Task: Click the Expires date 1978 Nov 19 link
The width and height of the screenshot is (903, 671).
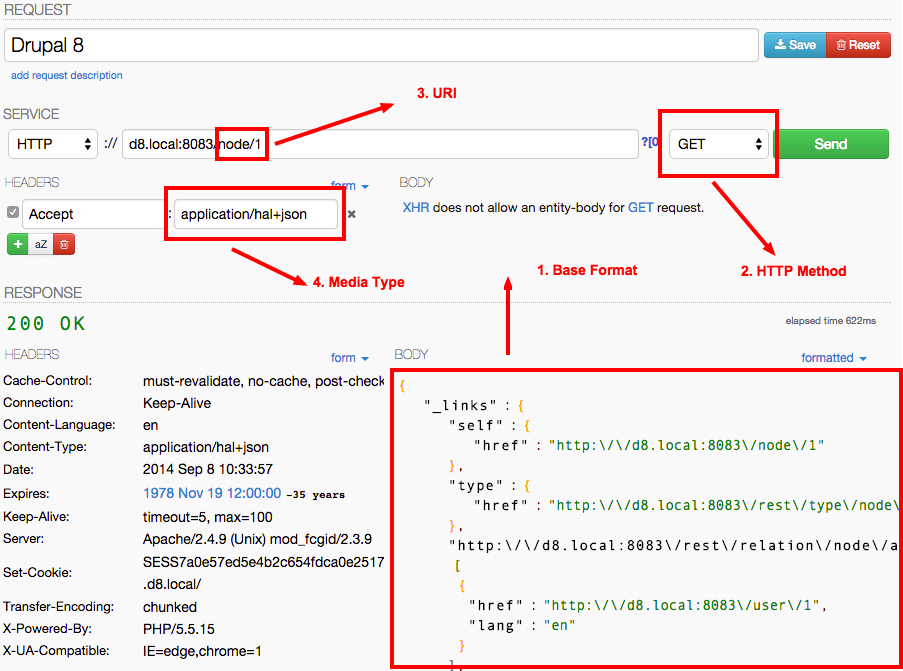Action: (212, 494)
